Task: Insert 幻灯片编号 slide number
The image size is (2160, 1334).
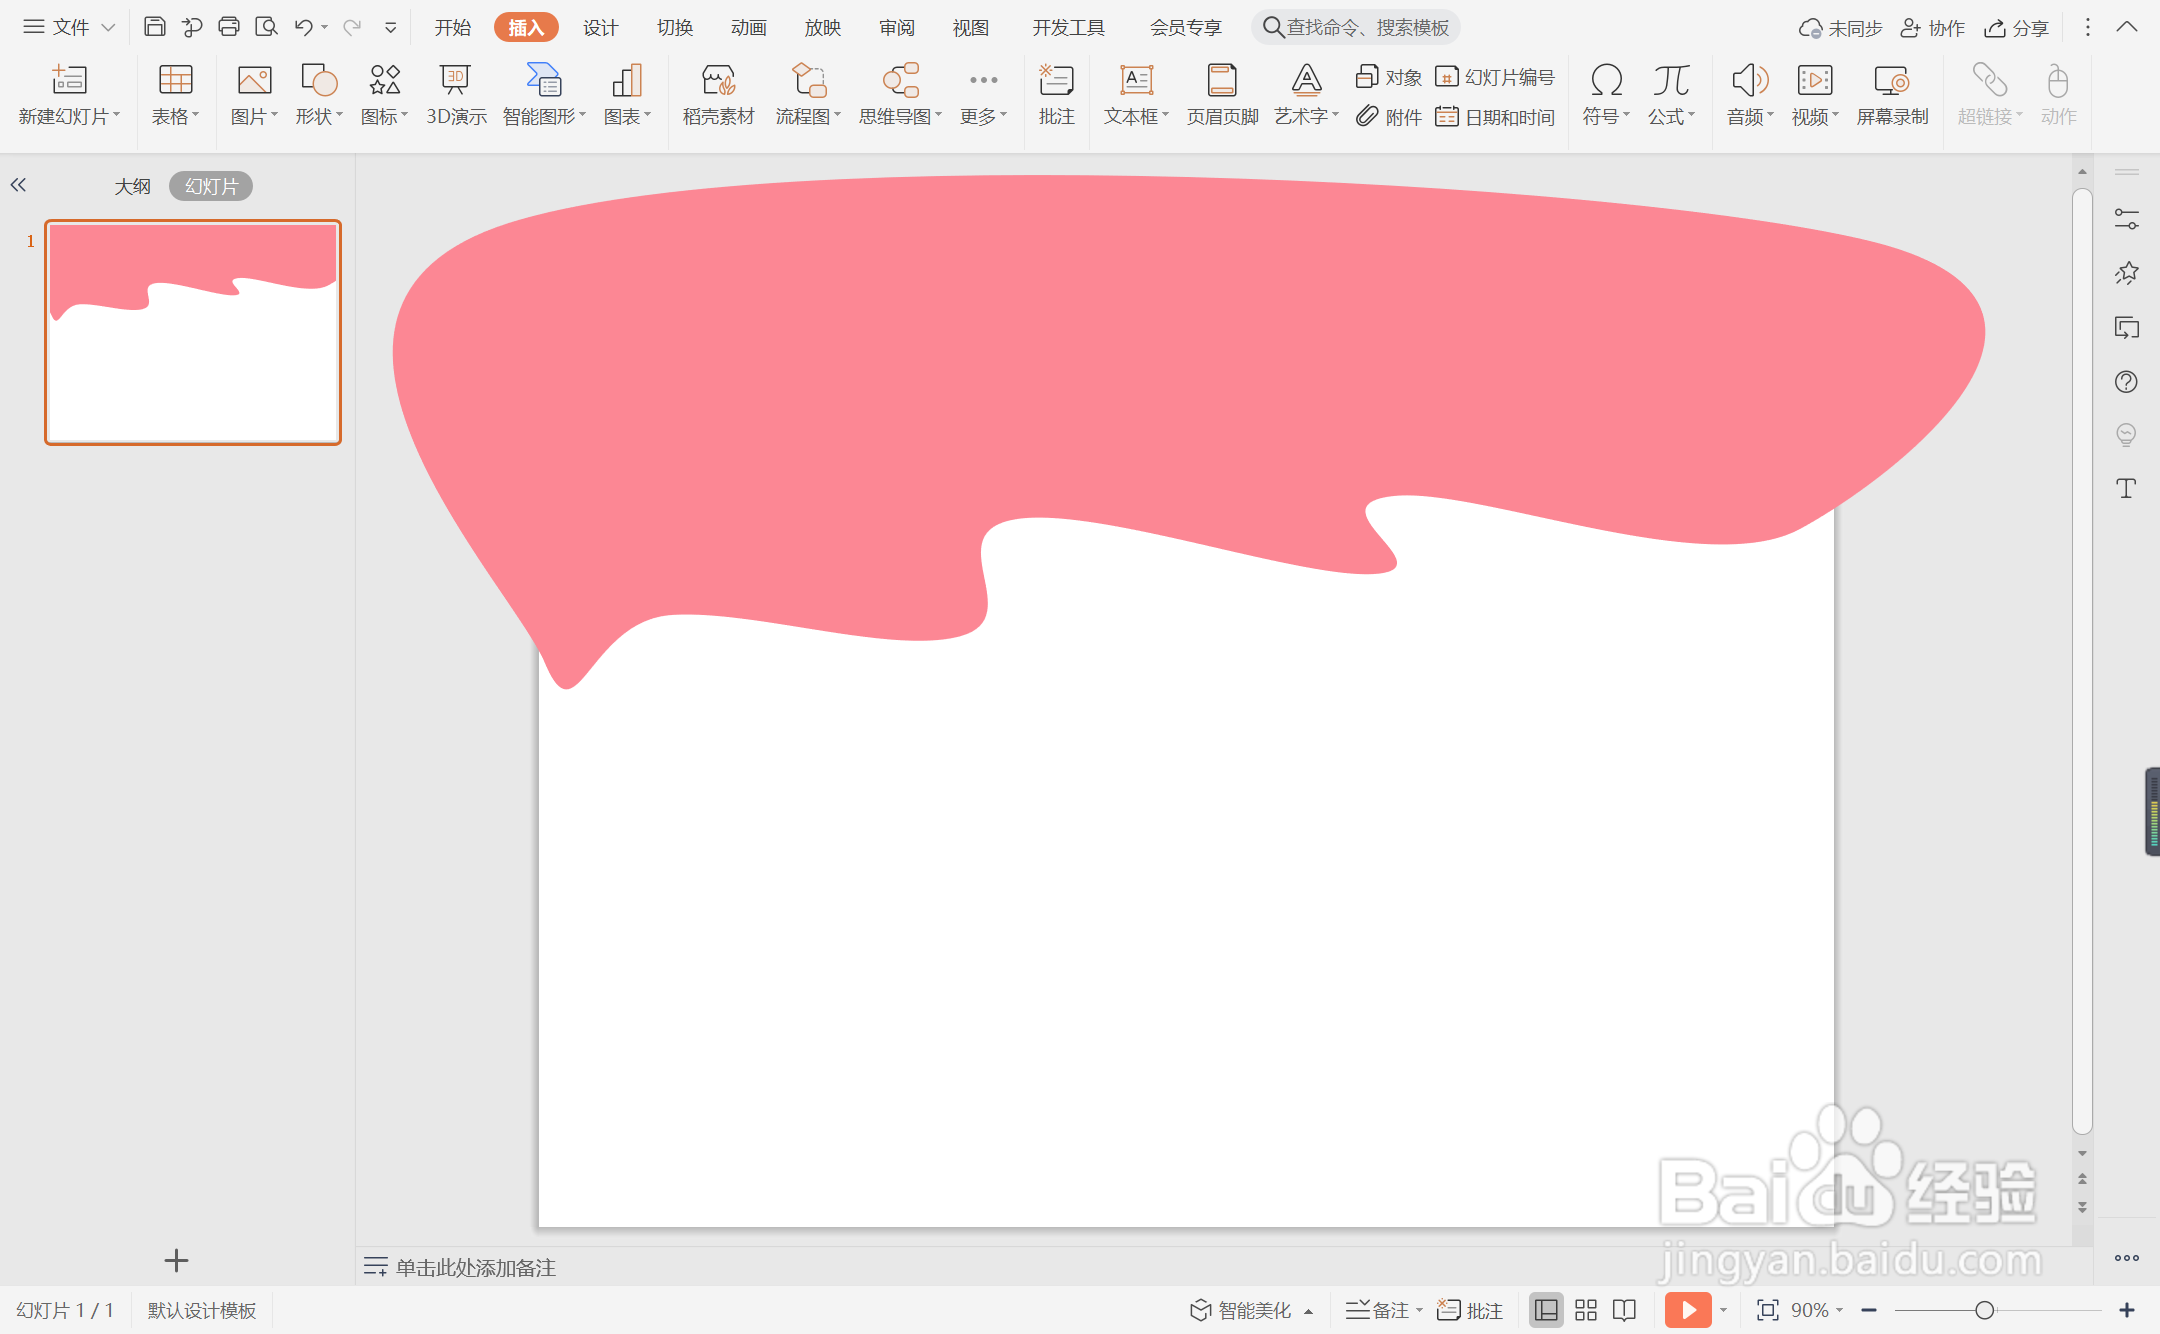Action: click(1495, 77)
